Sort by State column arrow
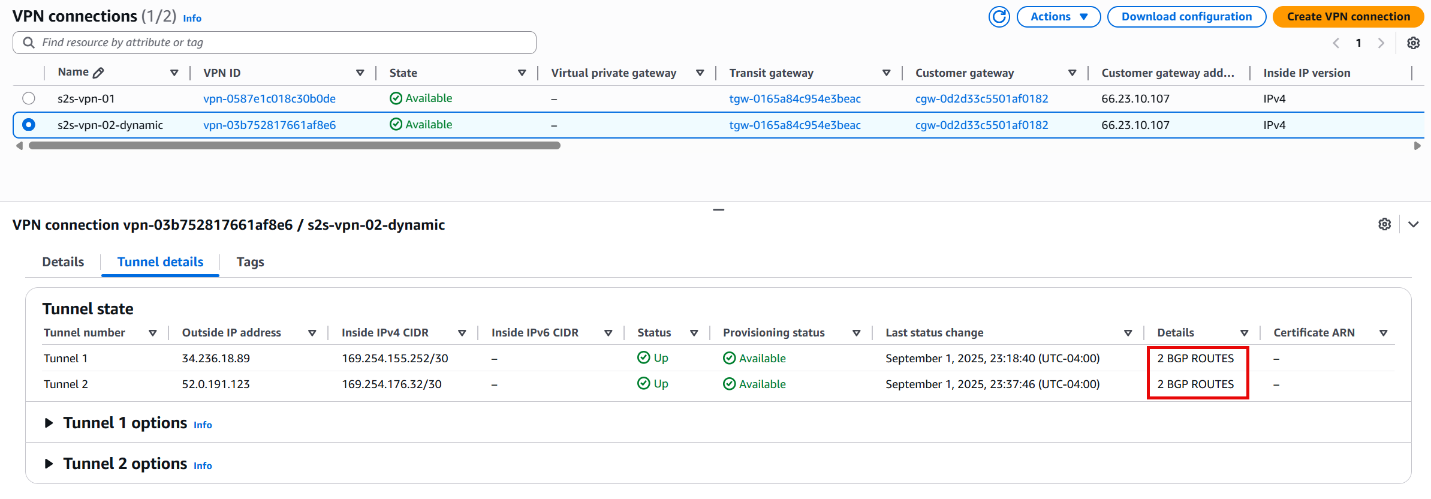The image size is (1431, 499). (x=522, y=73)
